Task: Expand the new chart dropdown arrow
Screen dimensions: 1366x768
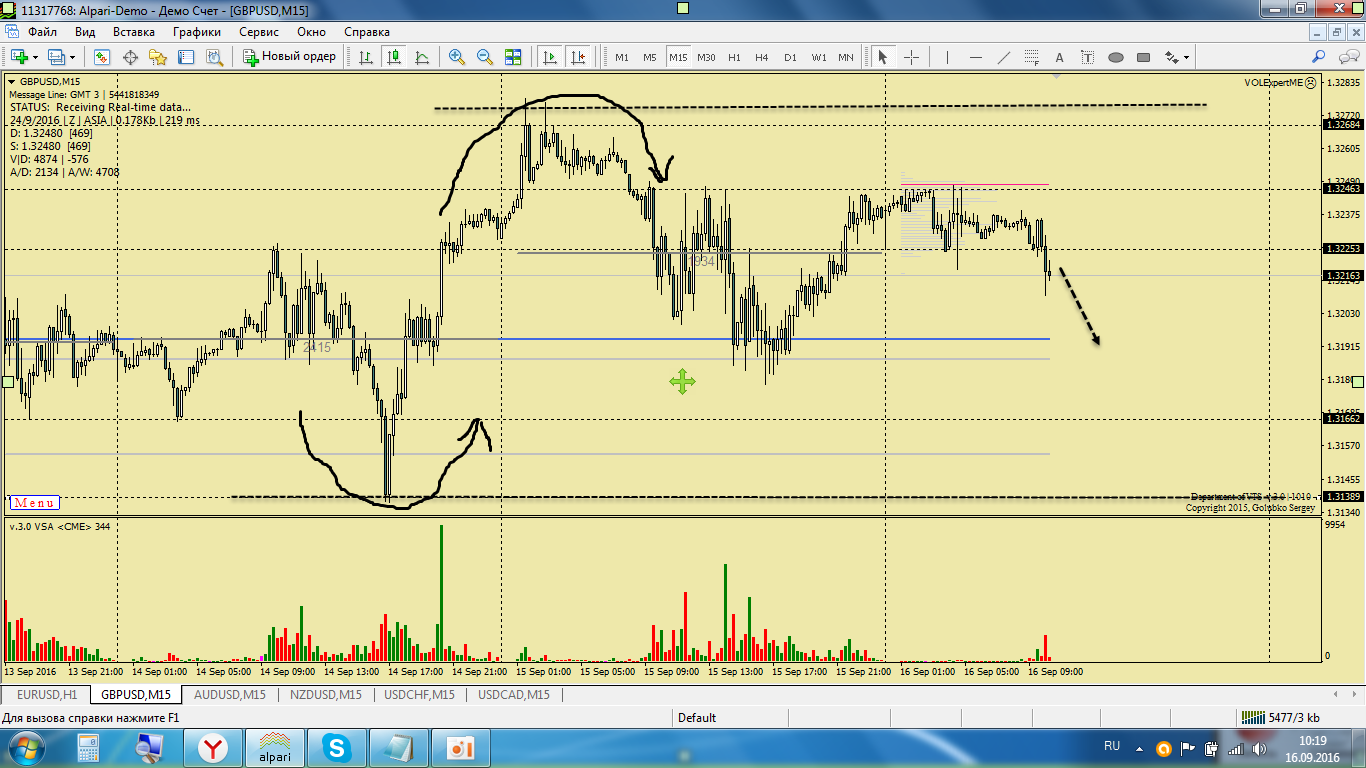Action: 36,57
